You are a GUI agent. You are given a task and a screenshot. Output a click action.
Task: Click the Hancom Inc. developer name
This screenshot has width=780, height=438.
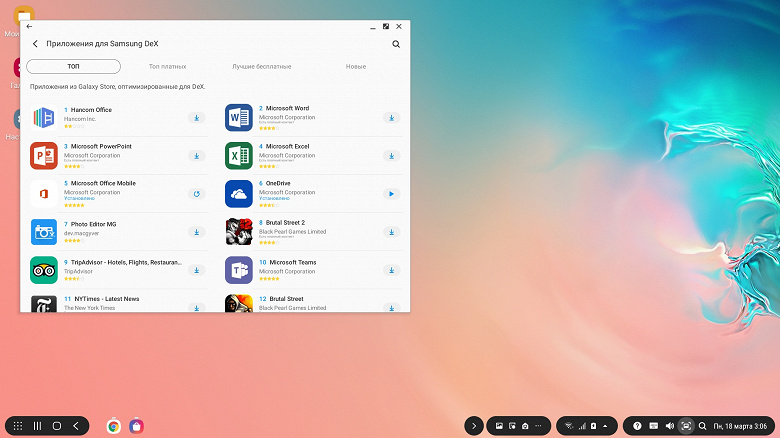tap(80, 119)
